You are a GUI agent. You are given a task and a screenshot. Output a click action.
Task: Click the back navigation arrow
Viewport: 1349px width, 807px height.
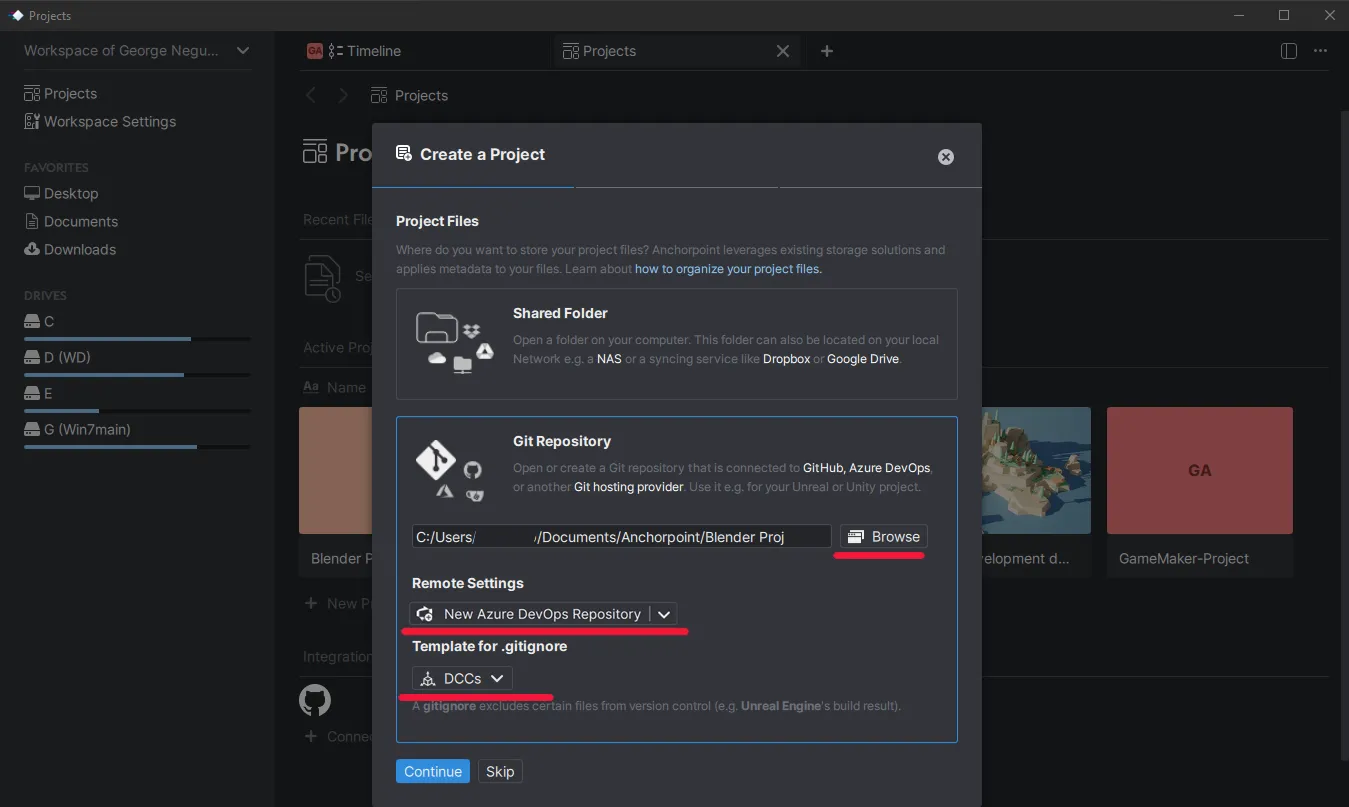(311, 95)
